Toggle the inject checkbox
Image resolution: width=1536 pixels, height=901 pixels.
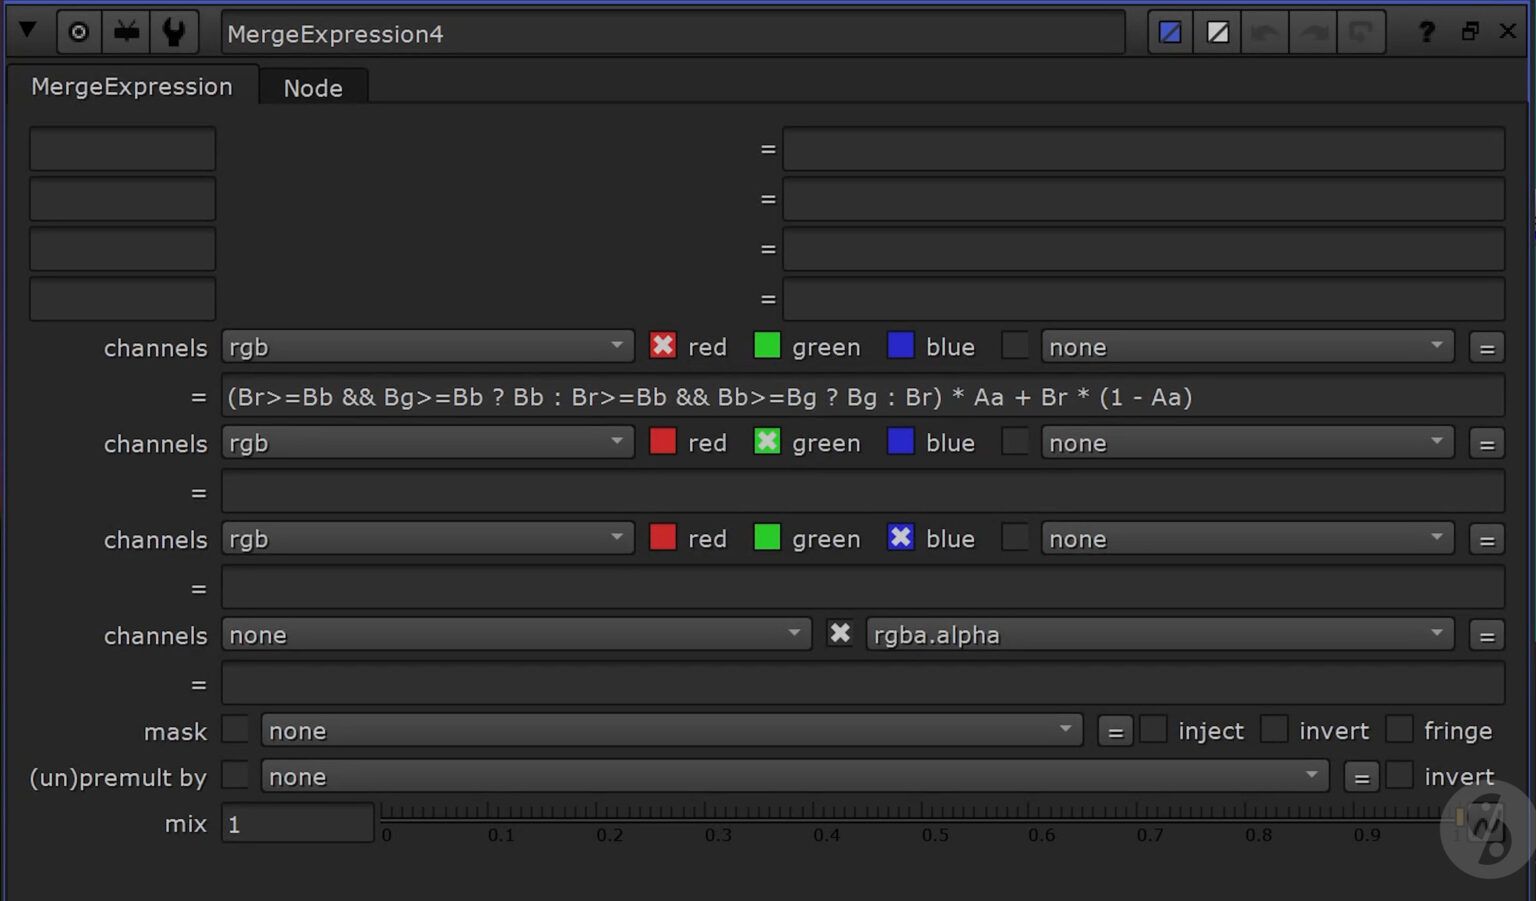(1153, 730)
